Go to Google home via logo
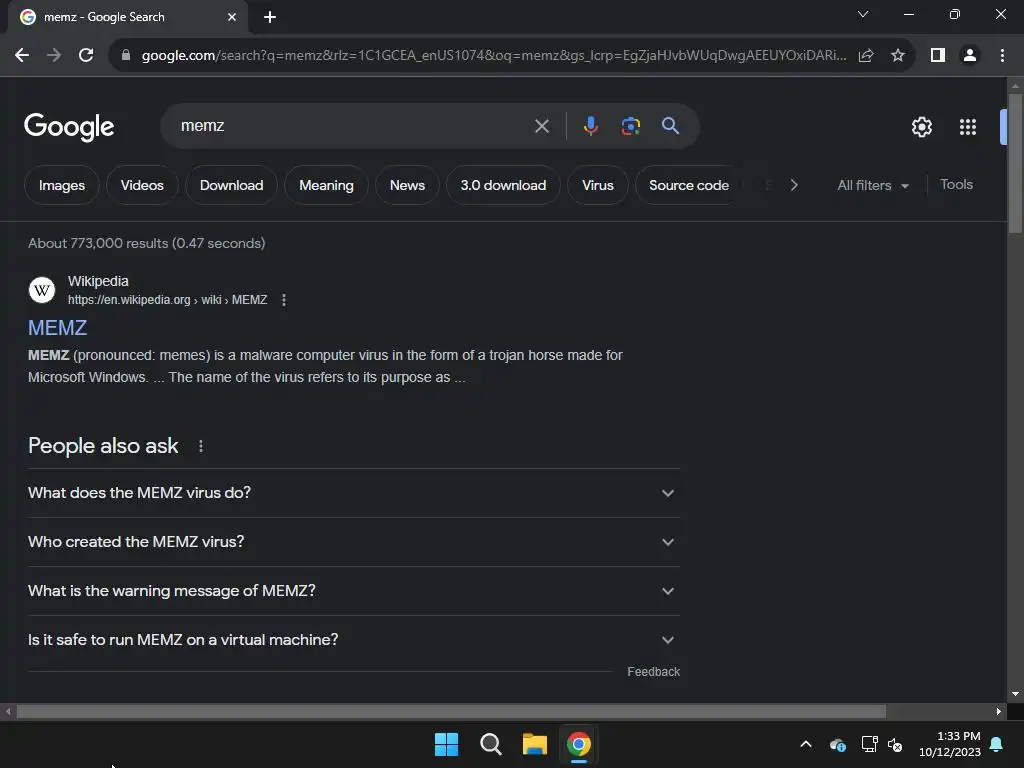Screen dimensions: 1024x768 click(x=69, y=126)
